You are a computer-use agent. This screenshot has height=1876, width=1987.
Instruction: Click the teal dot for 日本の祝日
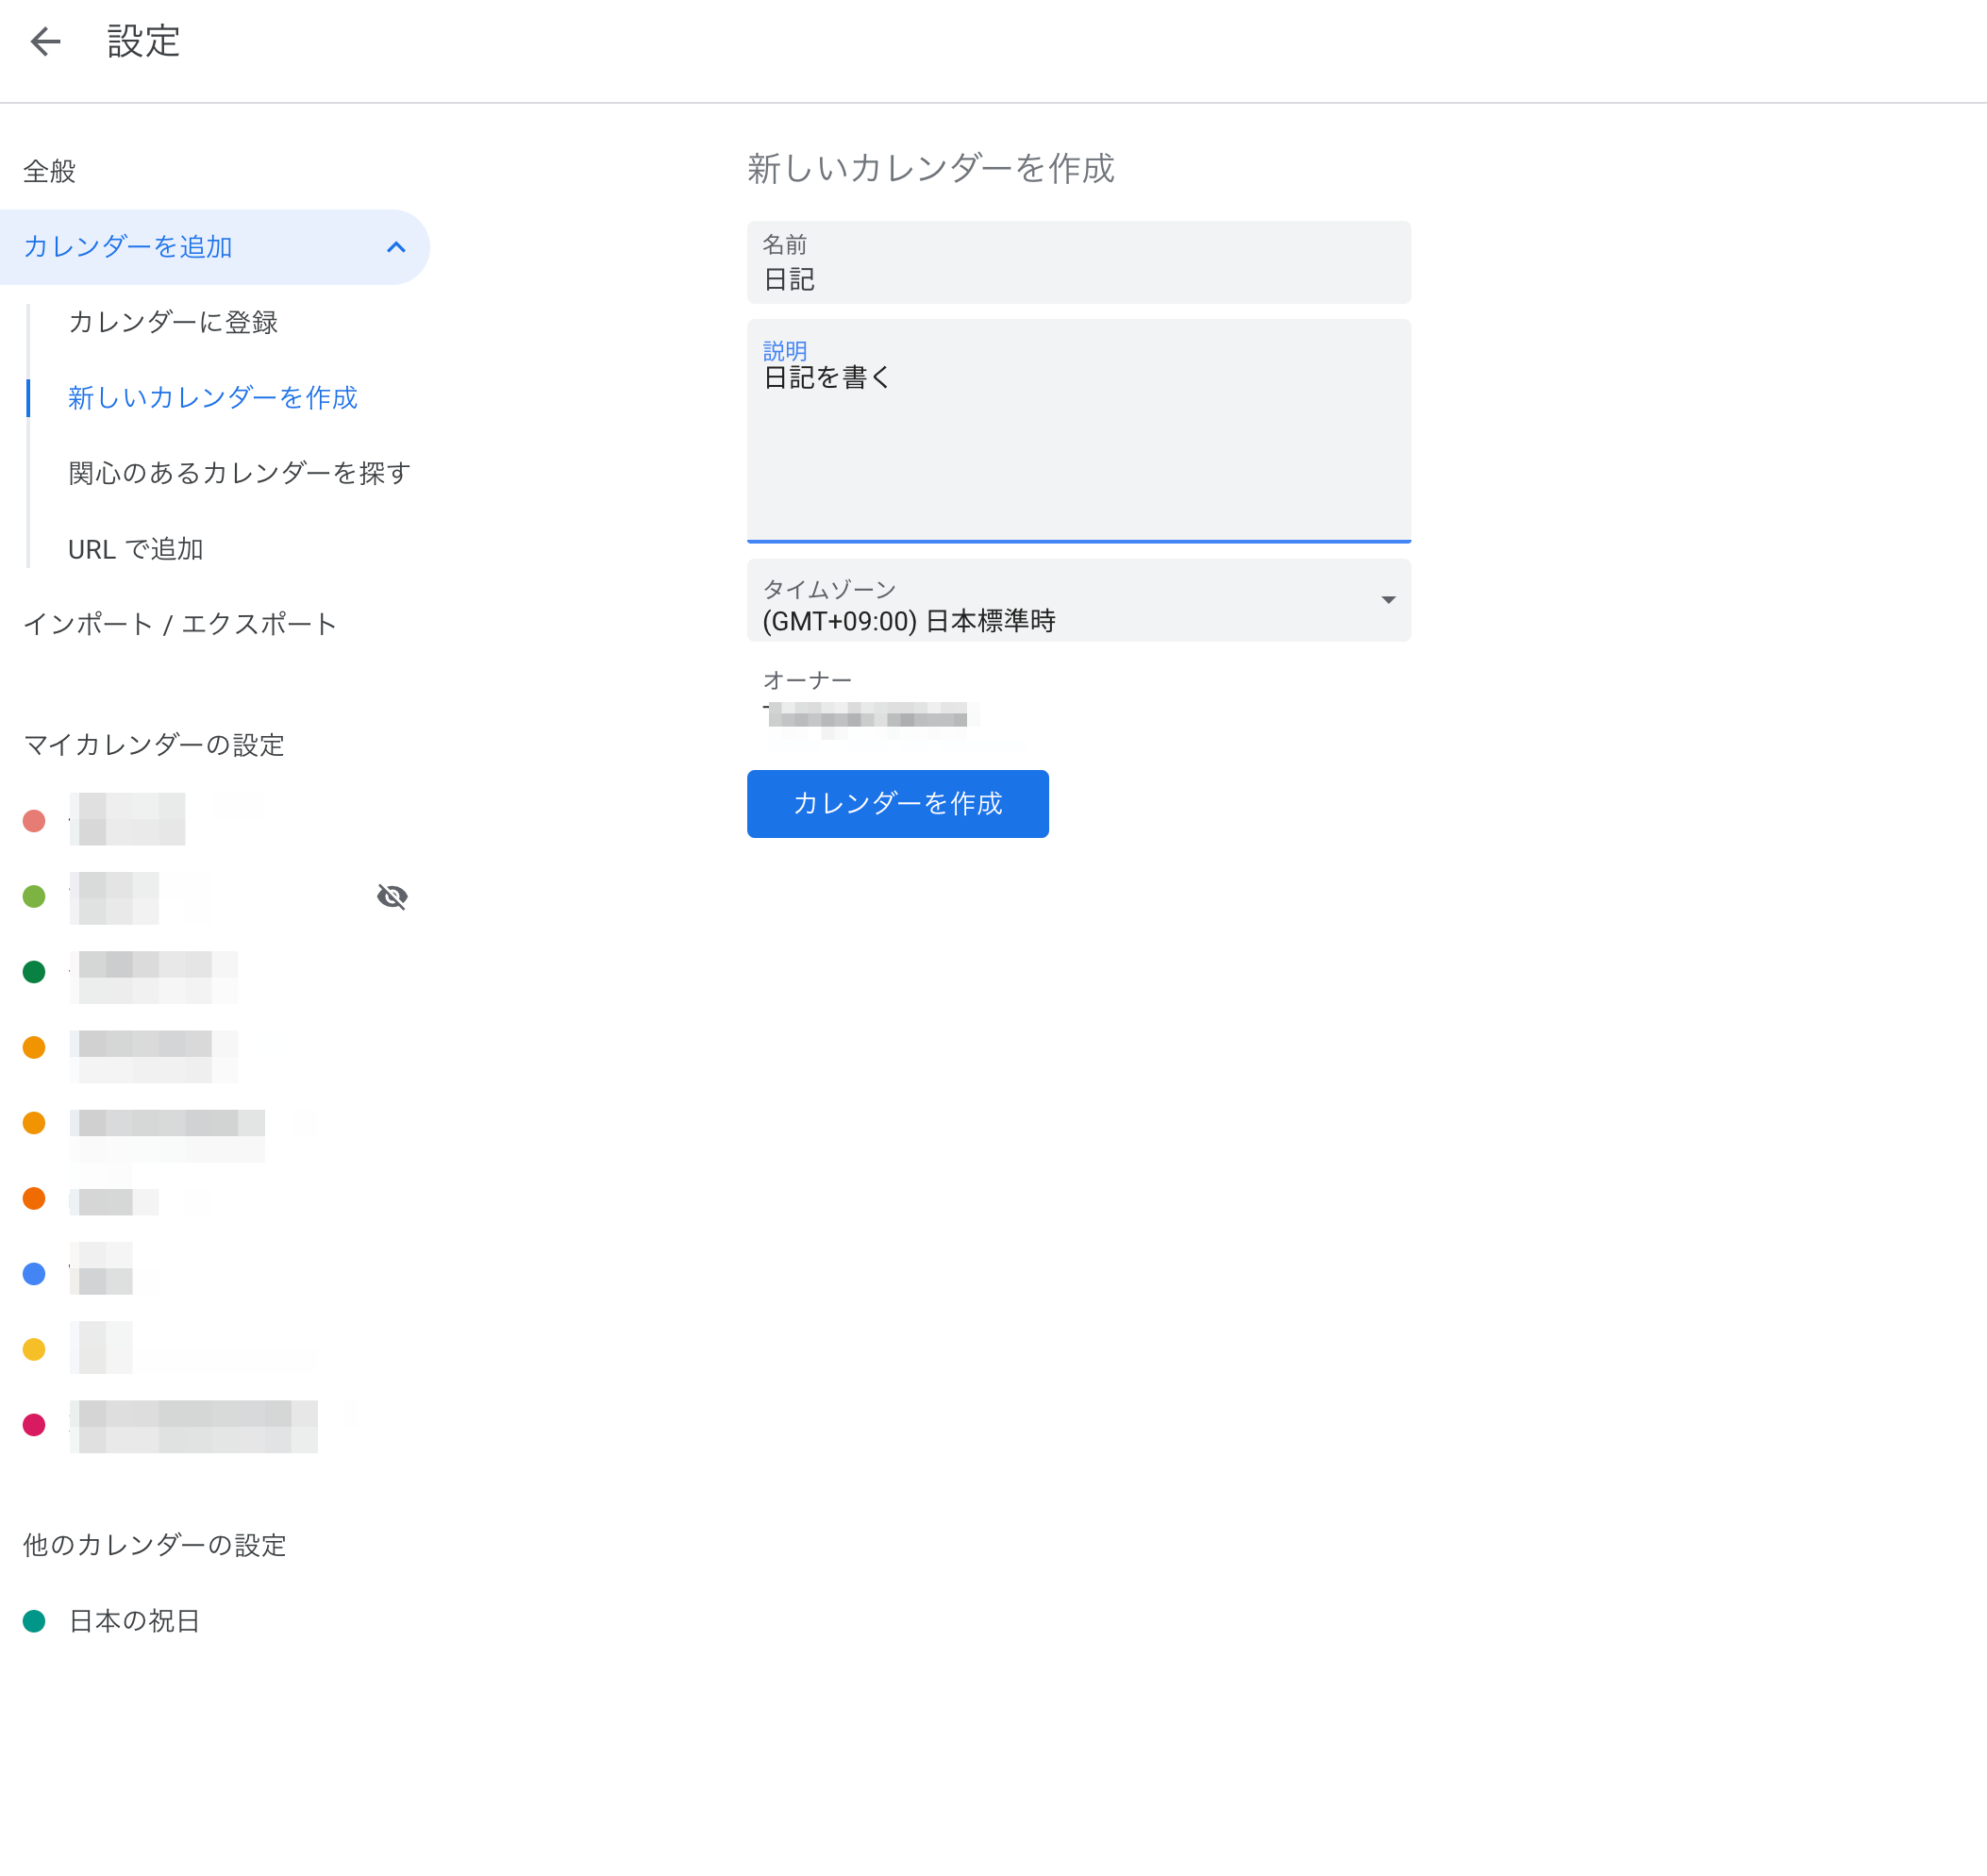(34, 1621)
